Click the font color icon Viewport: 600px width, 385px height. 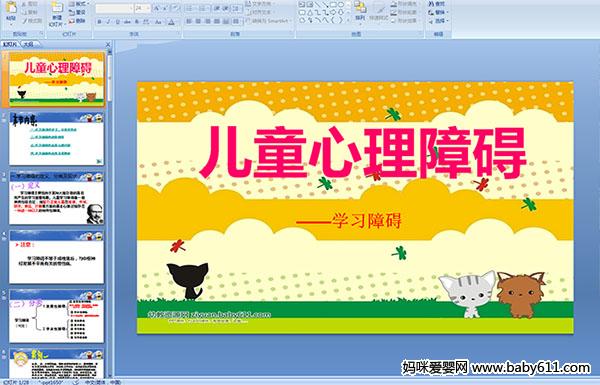pos(171,22)
